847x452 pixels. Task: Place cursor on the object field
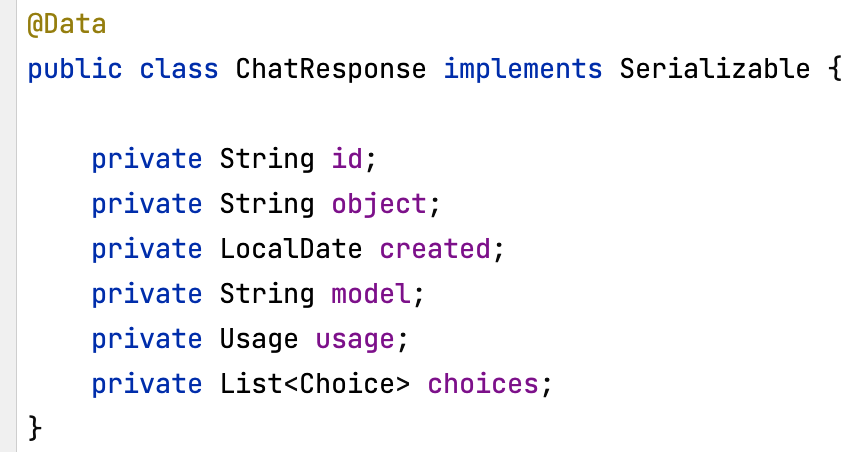coord(379,204)
